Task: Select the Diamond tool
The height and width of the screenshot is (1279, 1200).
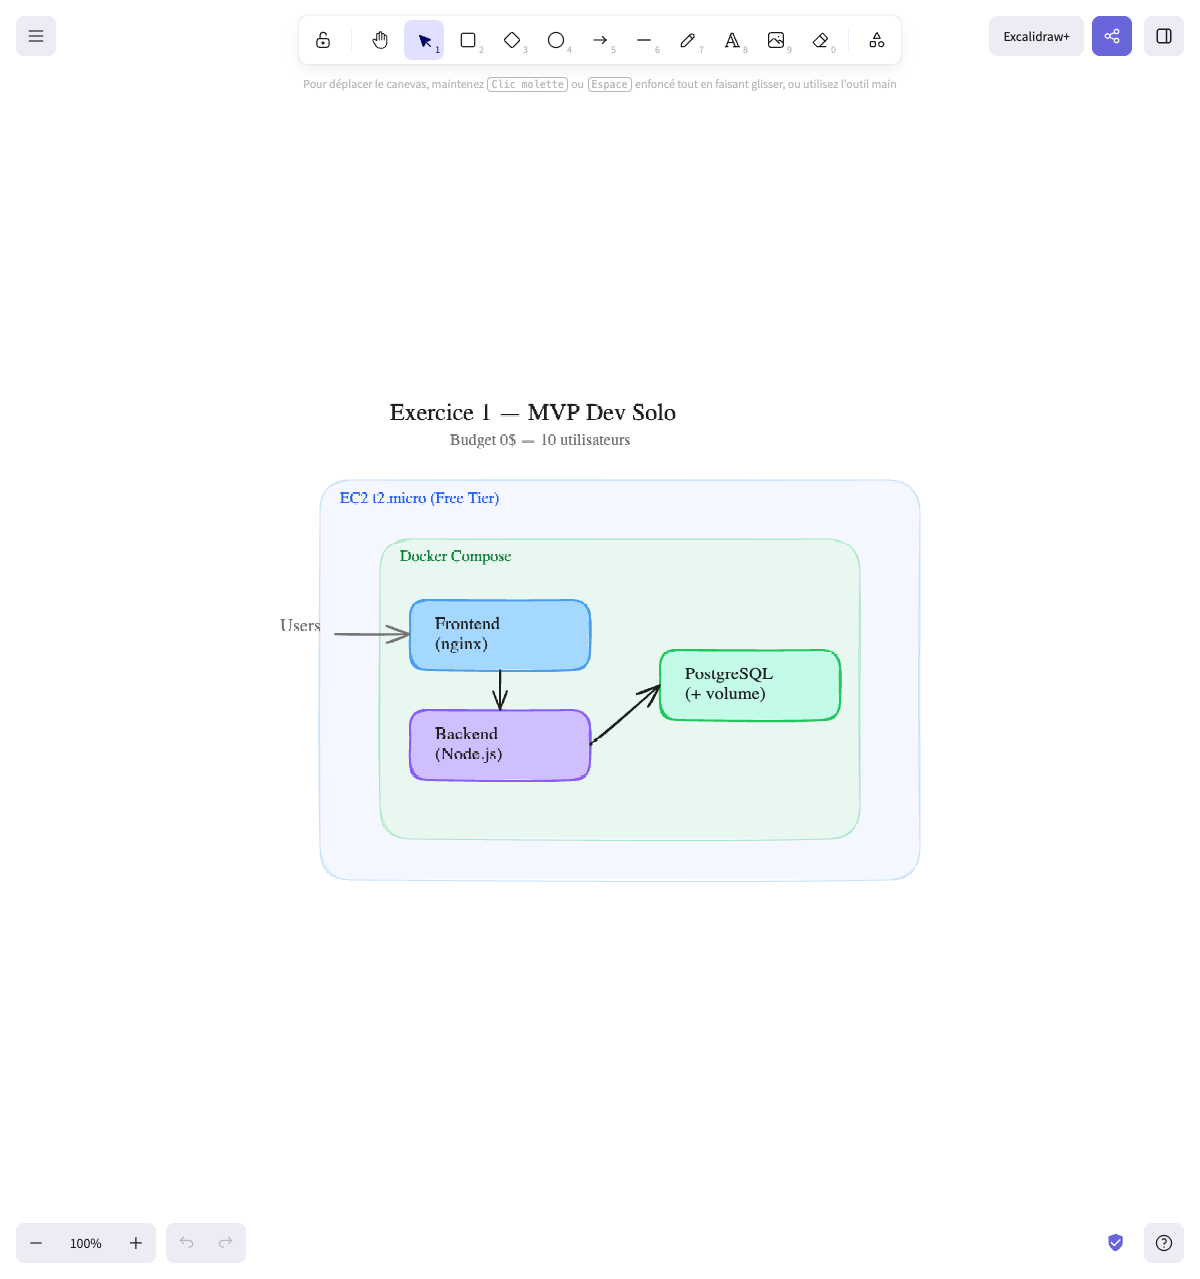Action: [x=512, y=40]
